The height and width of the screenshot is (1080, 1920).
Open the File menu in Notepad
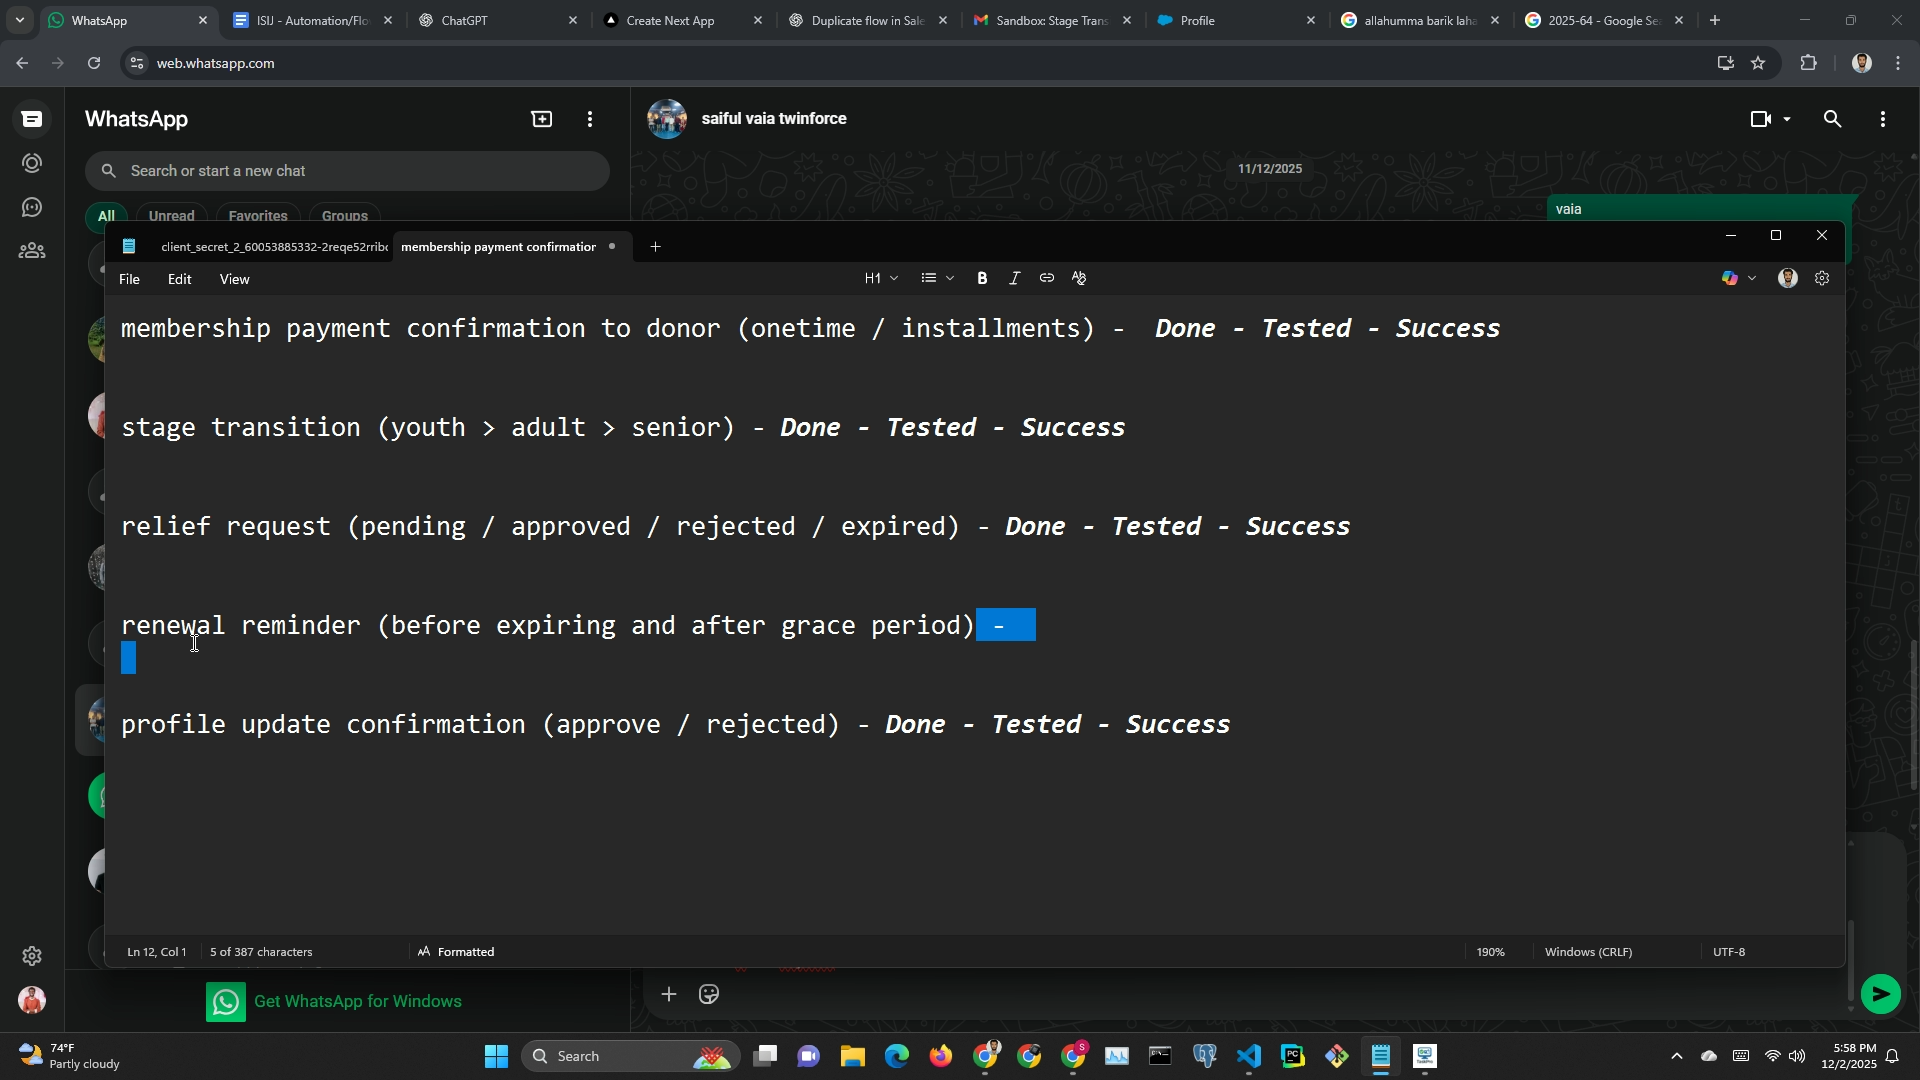tap(129, 279)
